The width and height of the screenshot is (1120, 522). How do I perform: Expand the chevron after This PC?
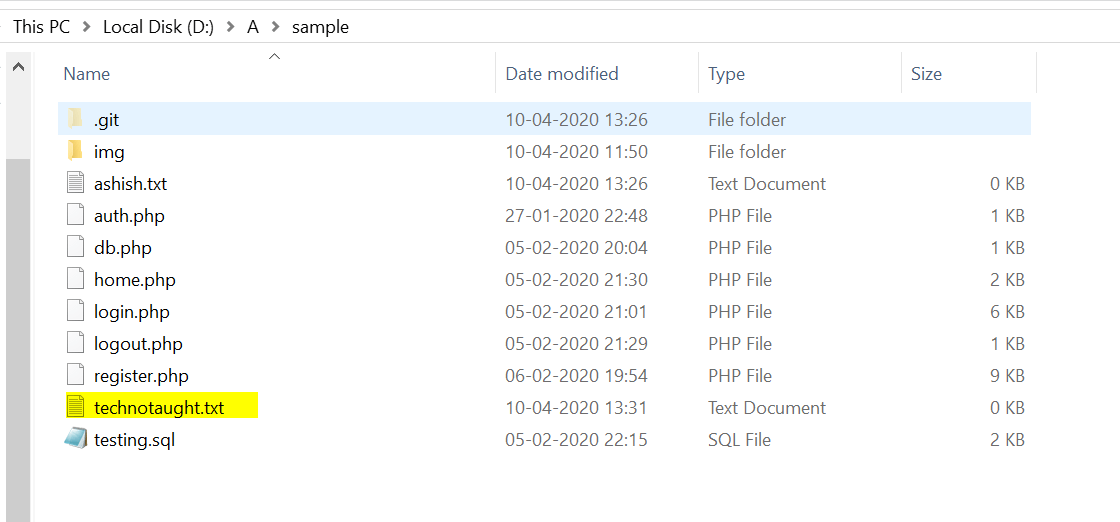(x=87, y=27)
